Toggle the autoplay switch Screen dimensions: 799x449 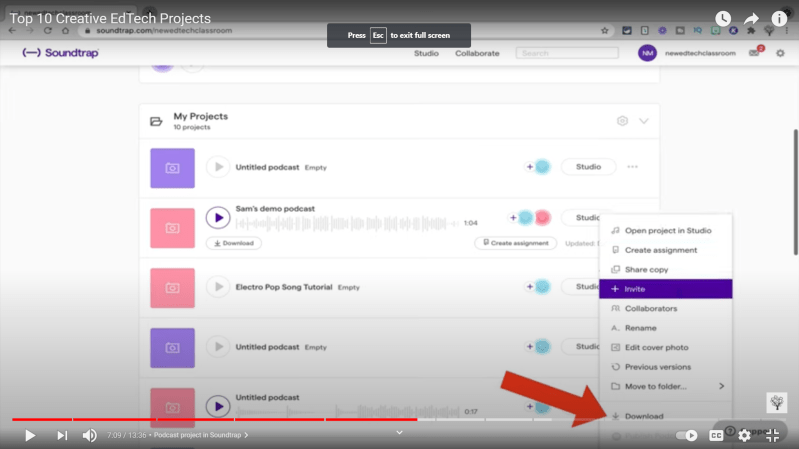tap(687, 435)
